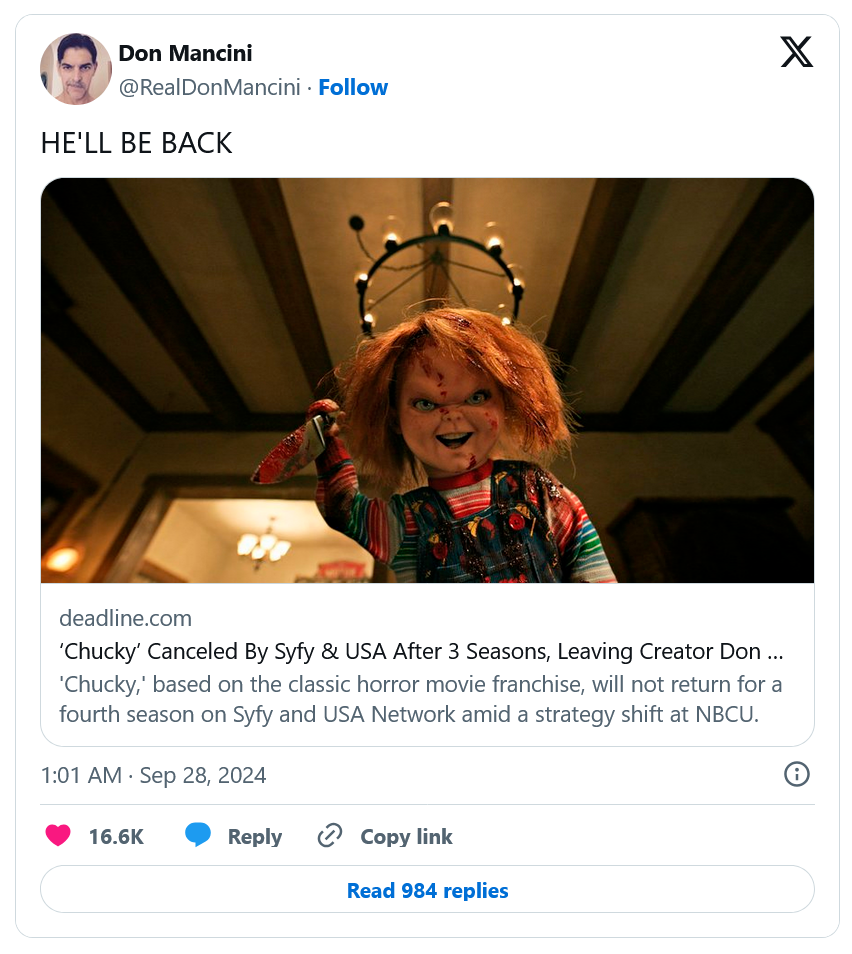Open the tweet info circle icon
This screenshot has height=954, width=852.
(797, 775)
